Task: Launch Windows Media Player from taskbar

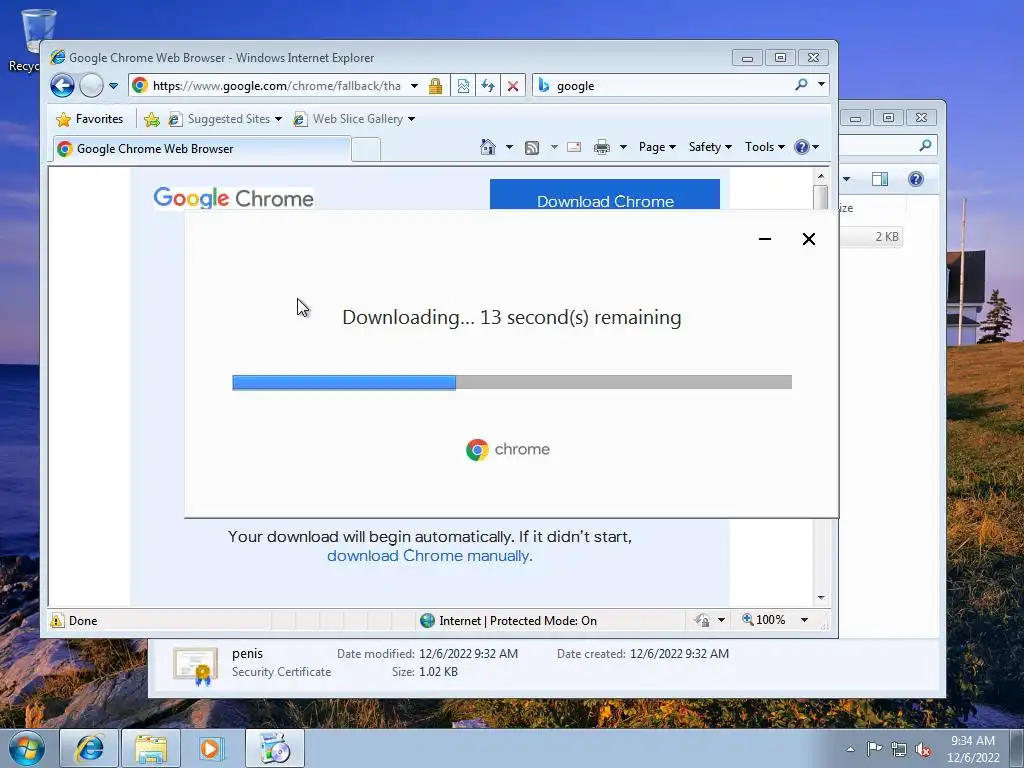Action: 211,748
